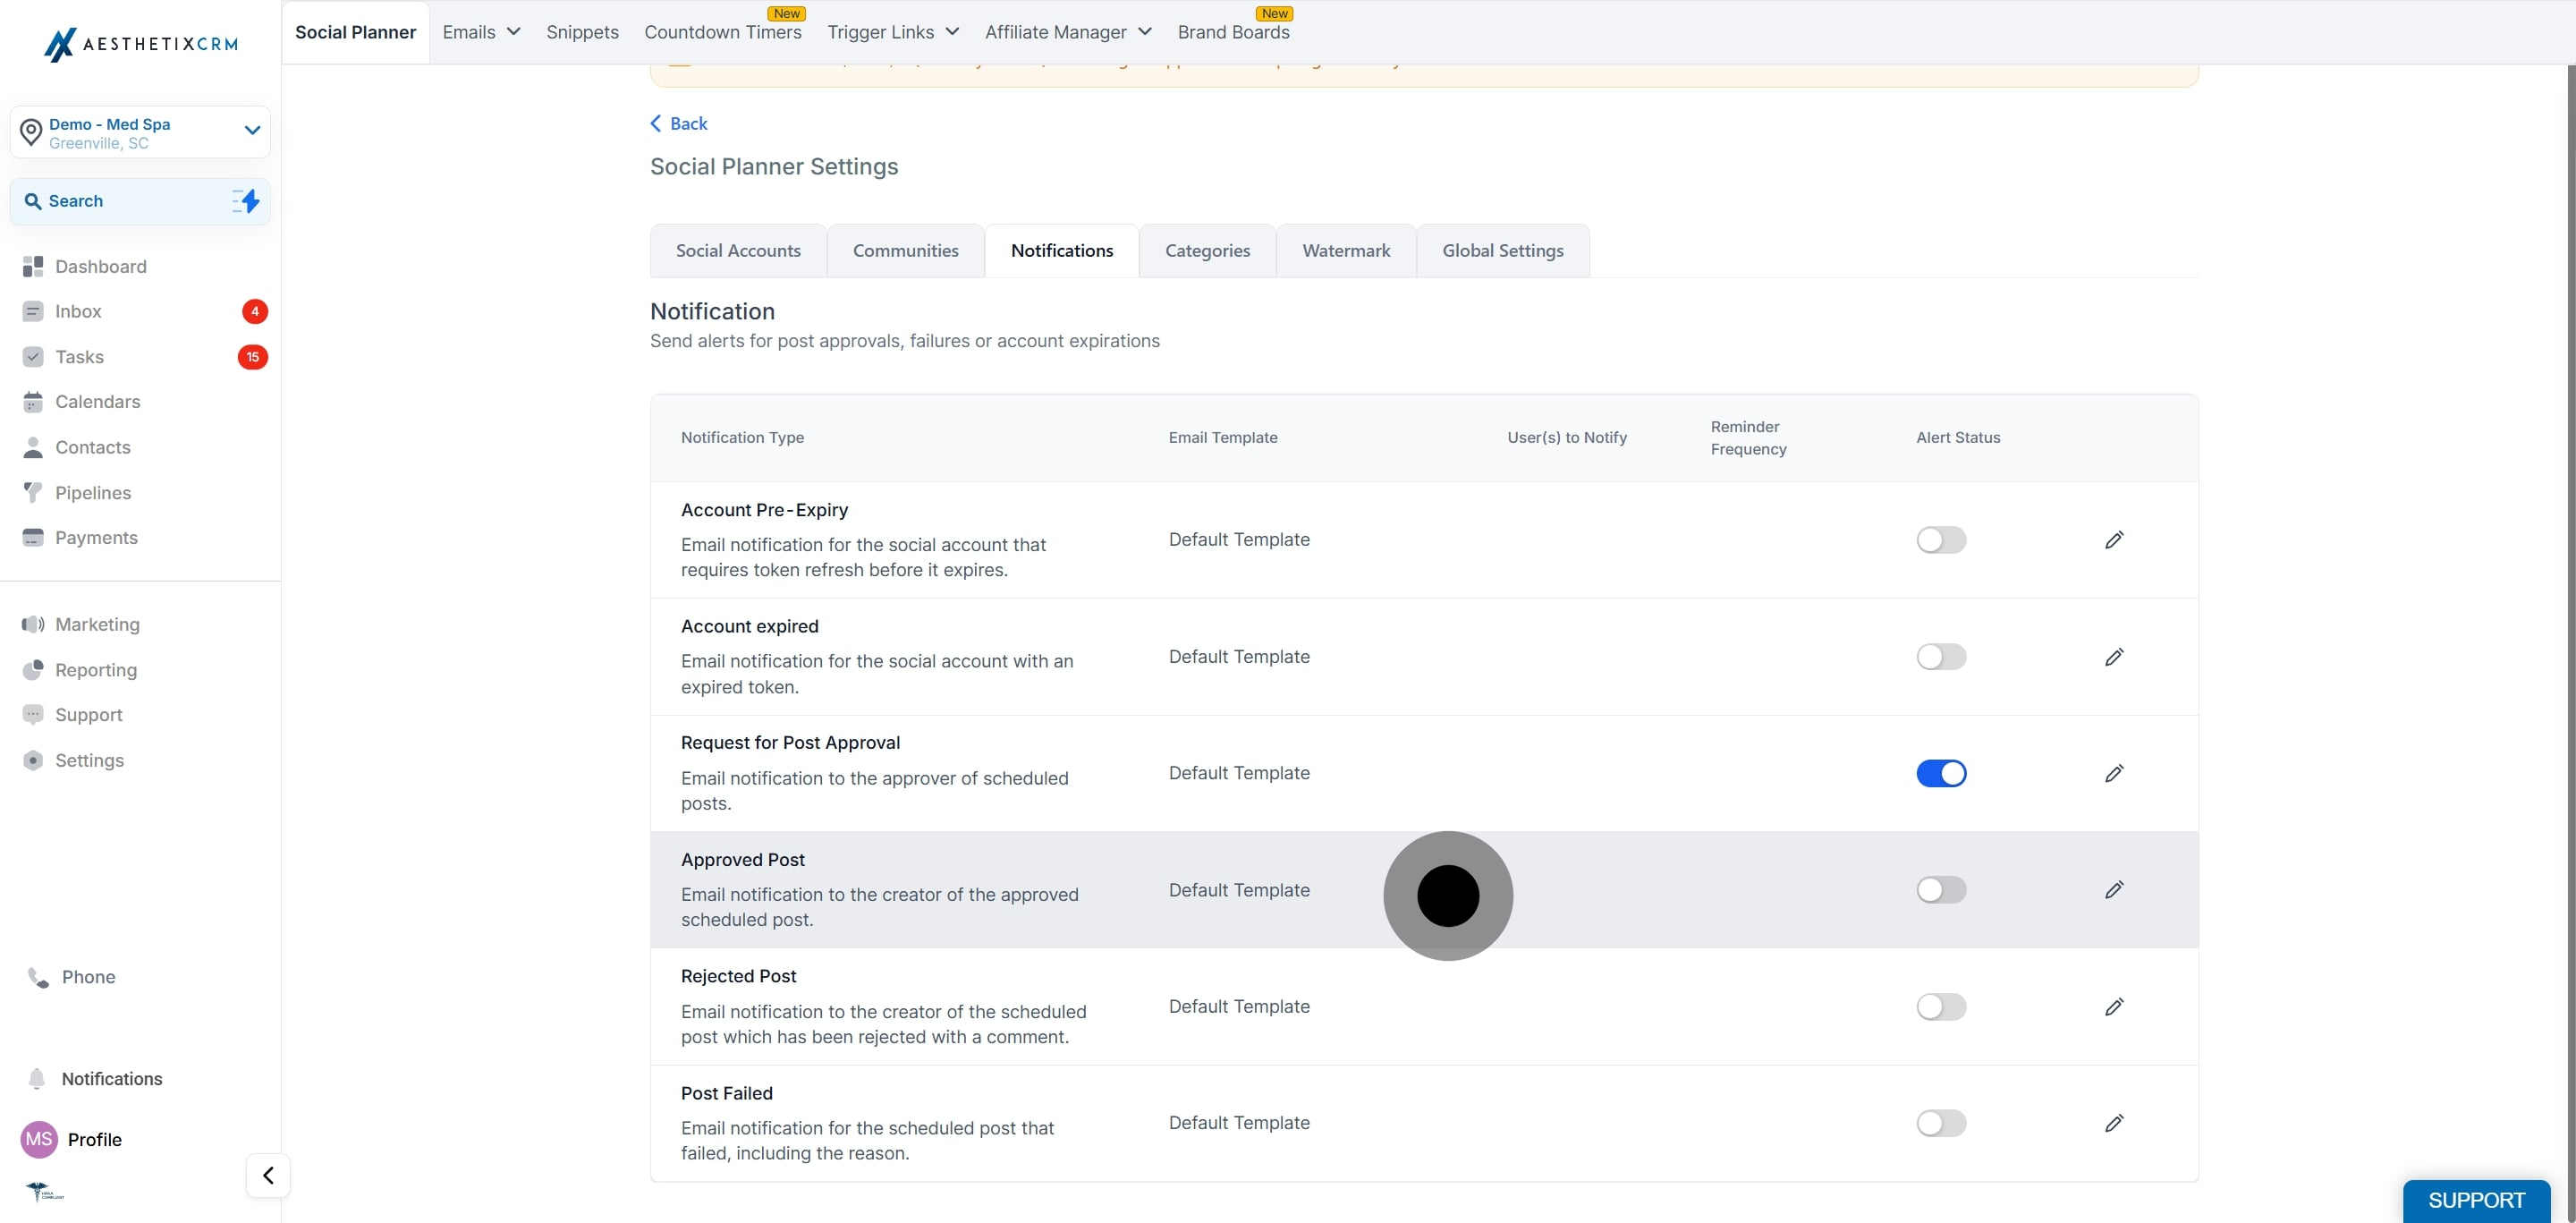2576x1223 pixels.
Task: Open the Emails dropdown menu
Action: coord(481,32)
